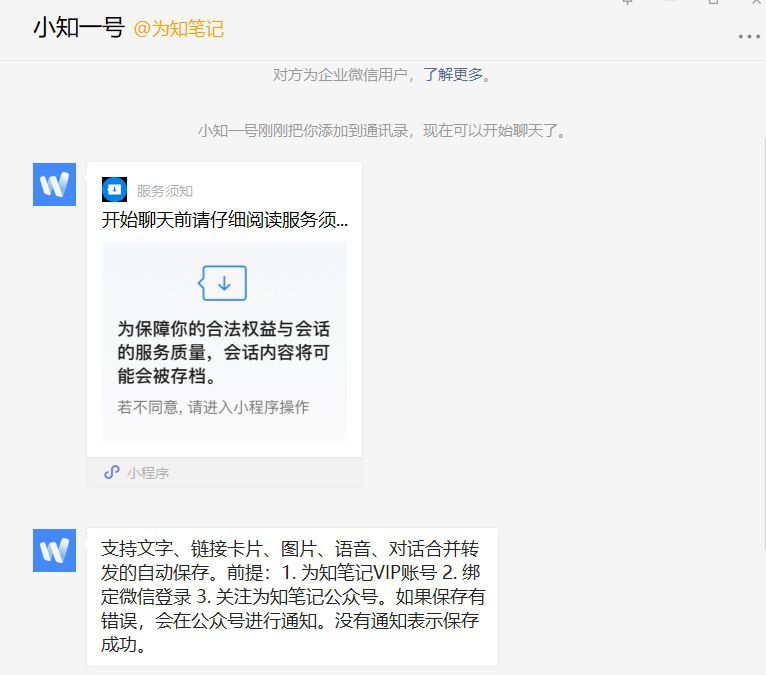The width and height of the screenshot is (766, 675).
Task: Click 若不同意, 请进入小程序操作 text
Action: (213, 407)
